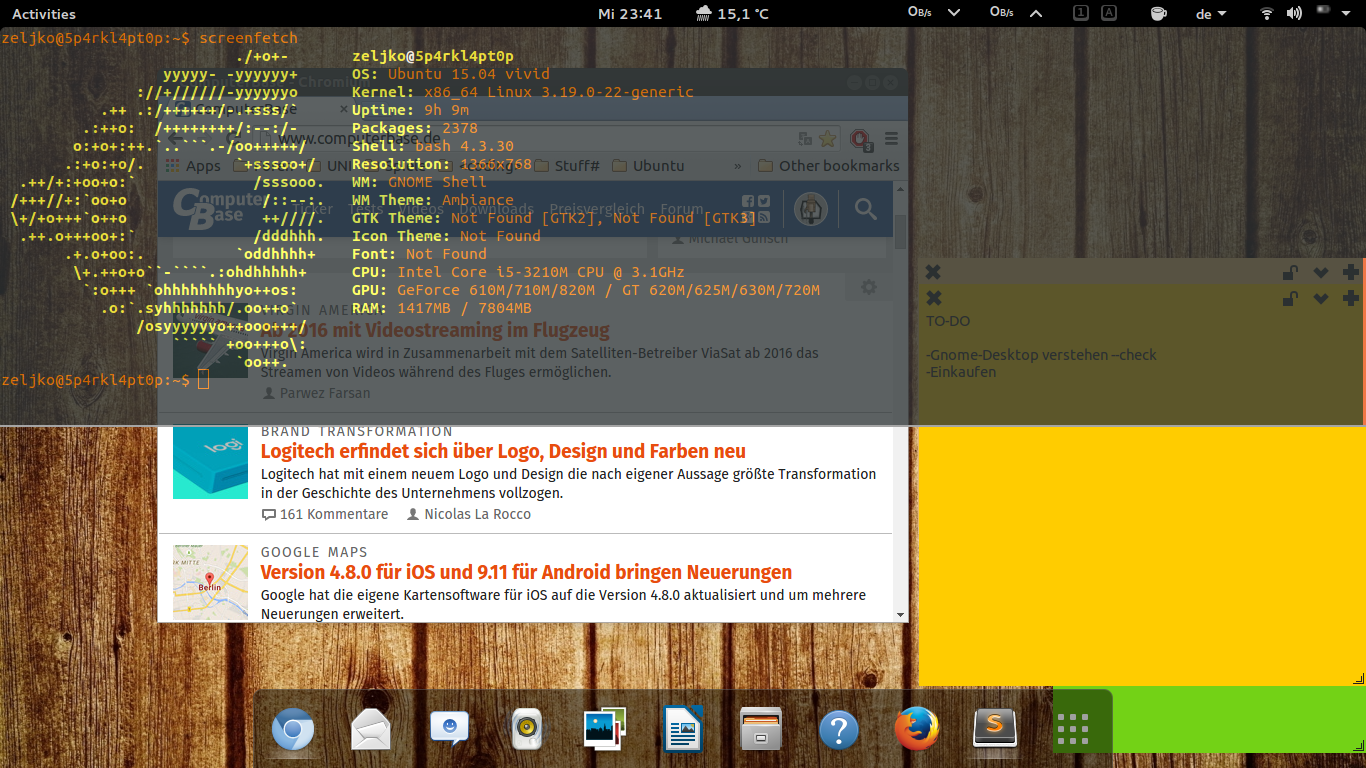Open the 'Apps' bookmarks bar shortcut
Image resolution: width=1366 pixels, height=768 pixels.
[x=193, y=166]
